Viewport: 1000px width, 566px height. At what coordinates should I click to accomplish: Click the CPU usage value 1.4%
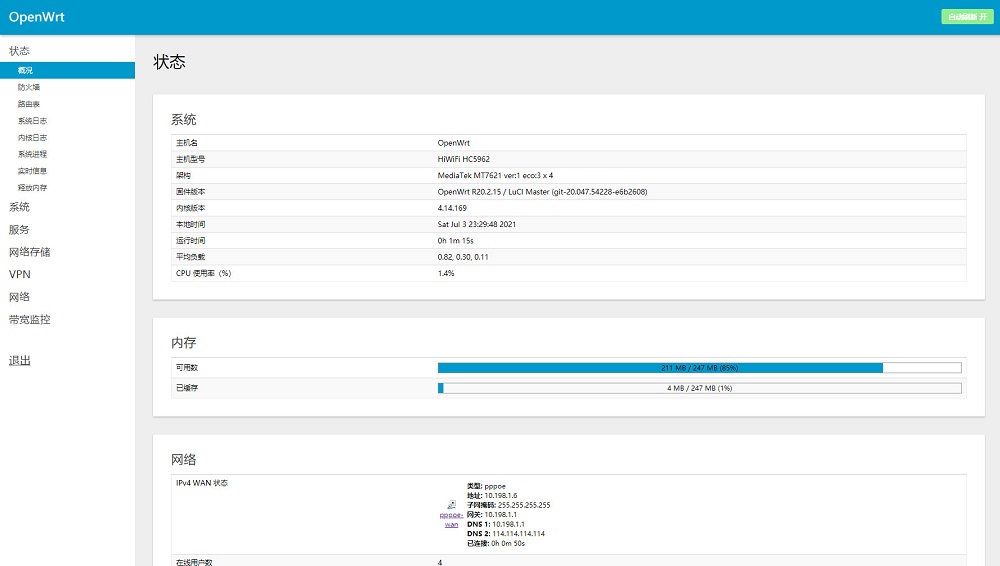pyautogui.click(x=446, y=273)
